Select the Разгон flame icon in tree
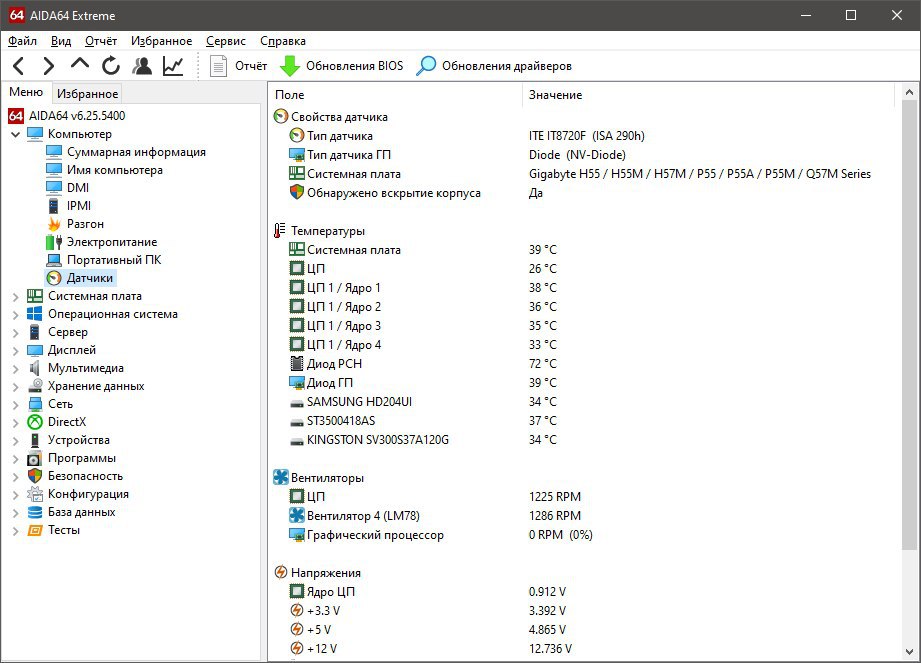921x663 pixels. [x=54, y=224]
